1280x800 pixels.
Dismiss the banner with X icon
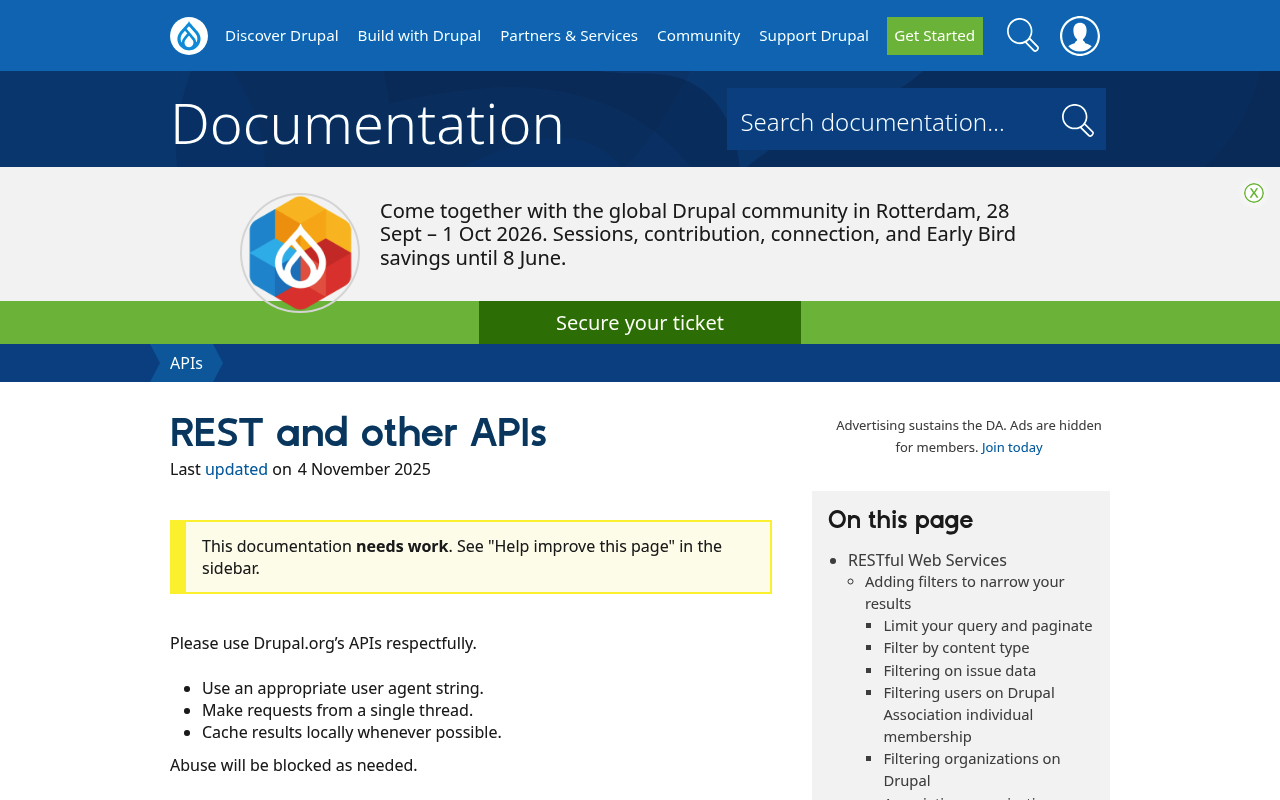[1254, 193]
